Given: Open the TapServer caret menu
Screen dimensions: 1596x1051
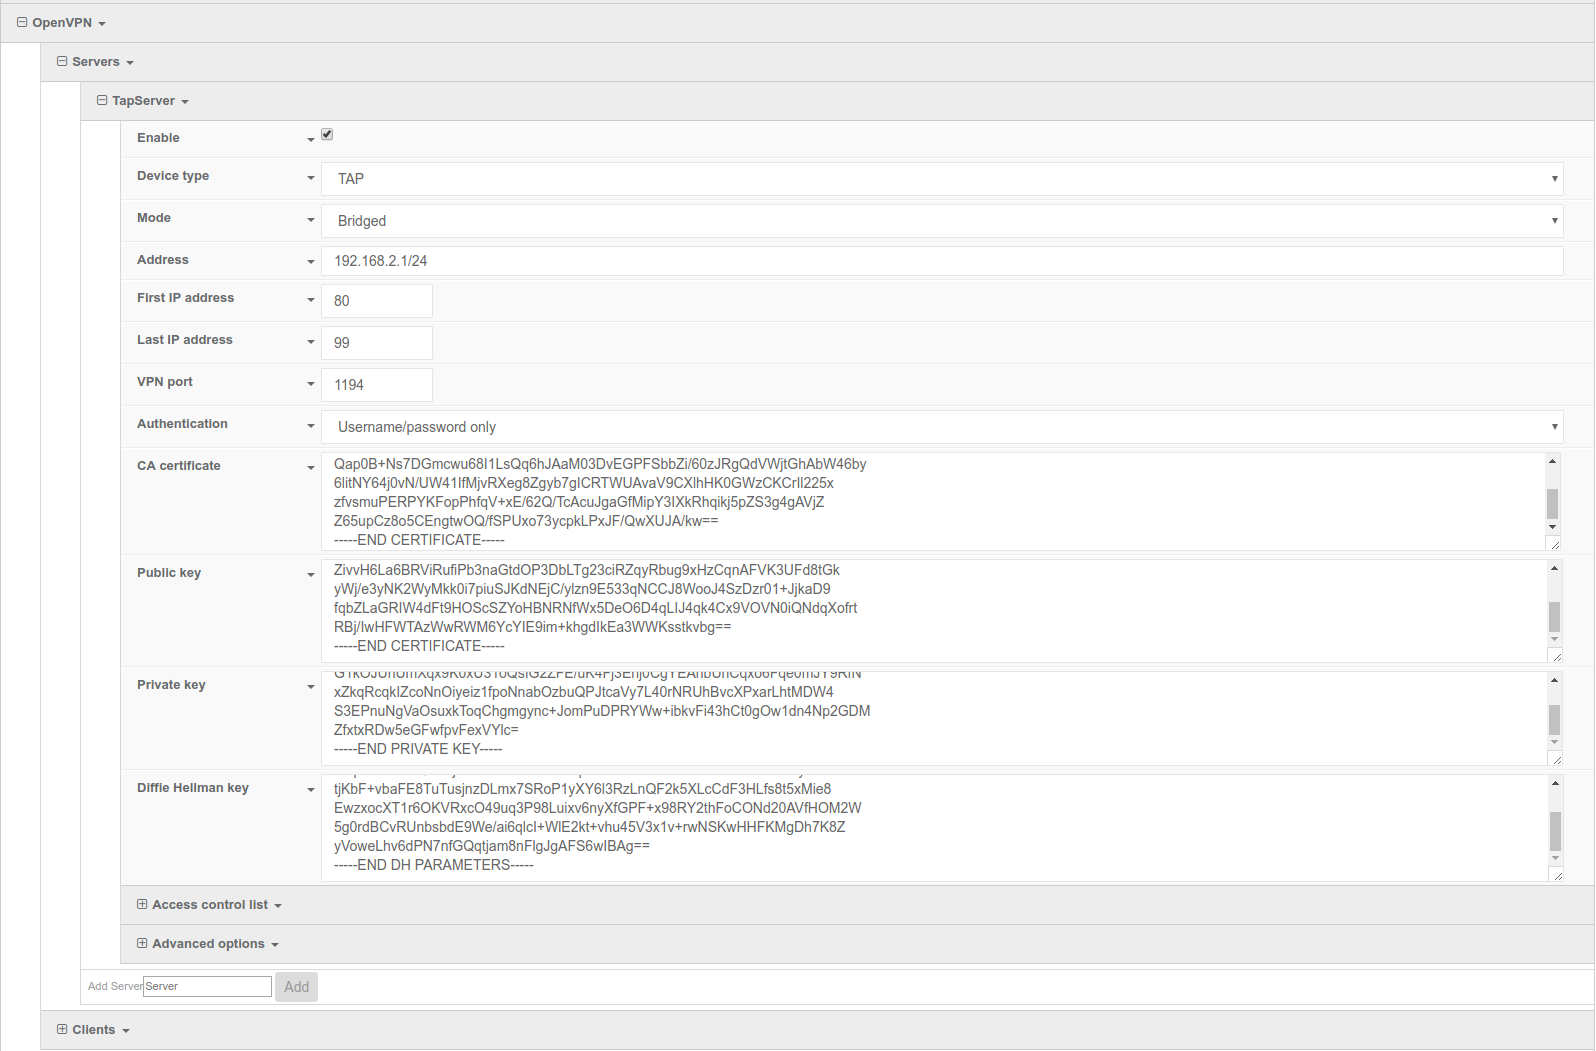Looking at the screenshot, I should coord(185,102).
